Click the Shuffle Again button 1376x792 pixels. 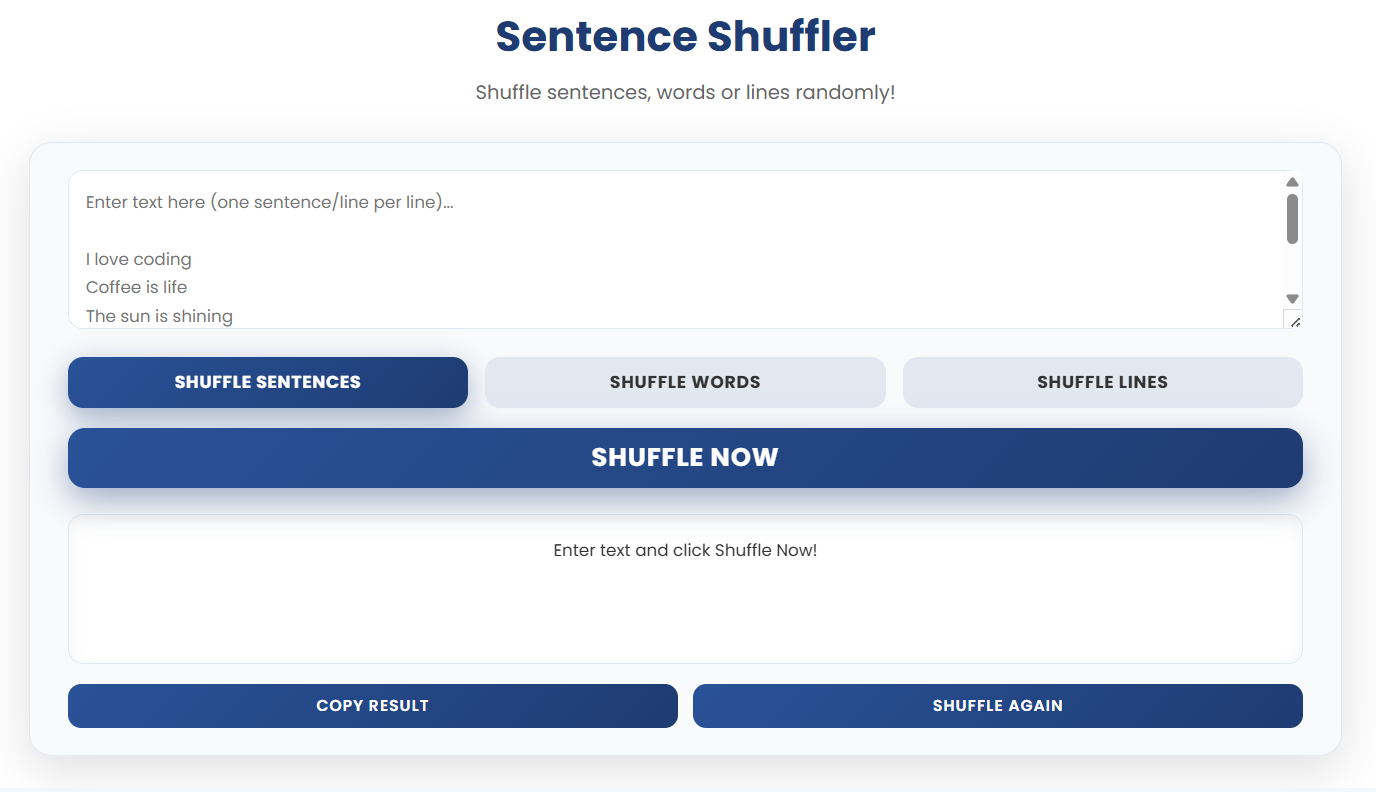click(x=997, y=706)
